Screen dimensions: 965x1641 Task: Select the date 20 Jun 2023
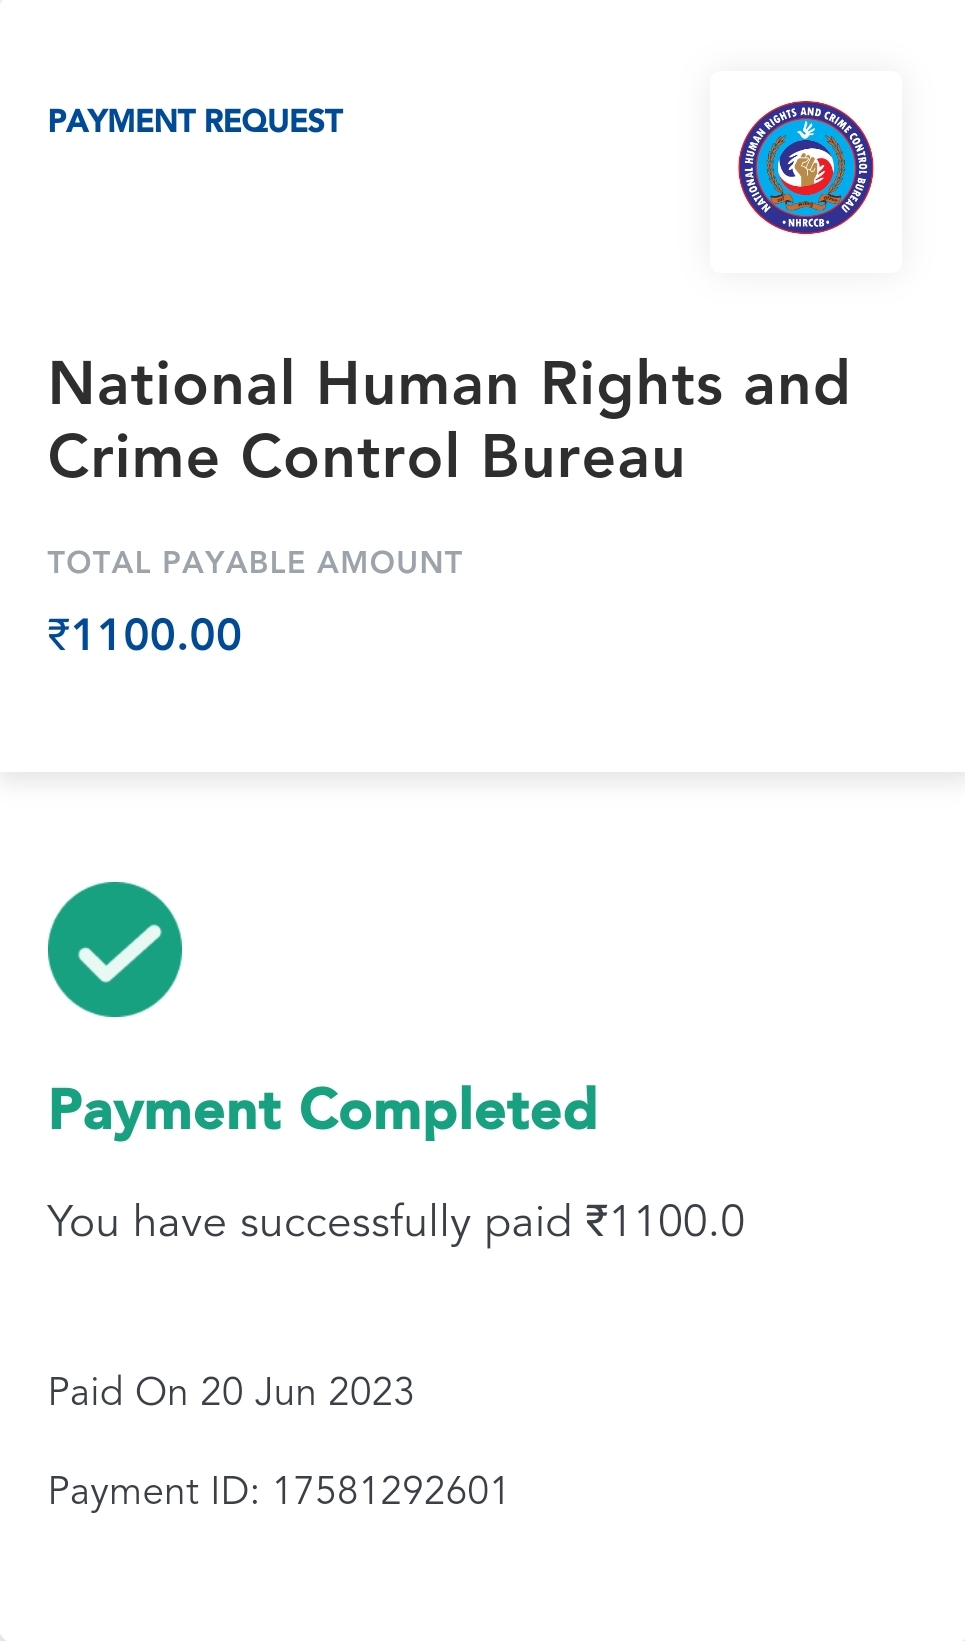point(307,1392)
